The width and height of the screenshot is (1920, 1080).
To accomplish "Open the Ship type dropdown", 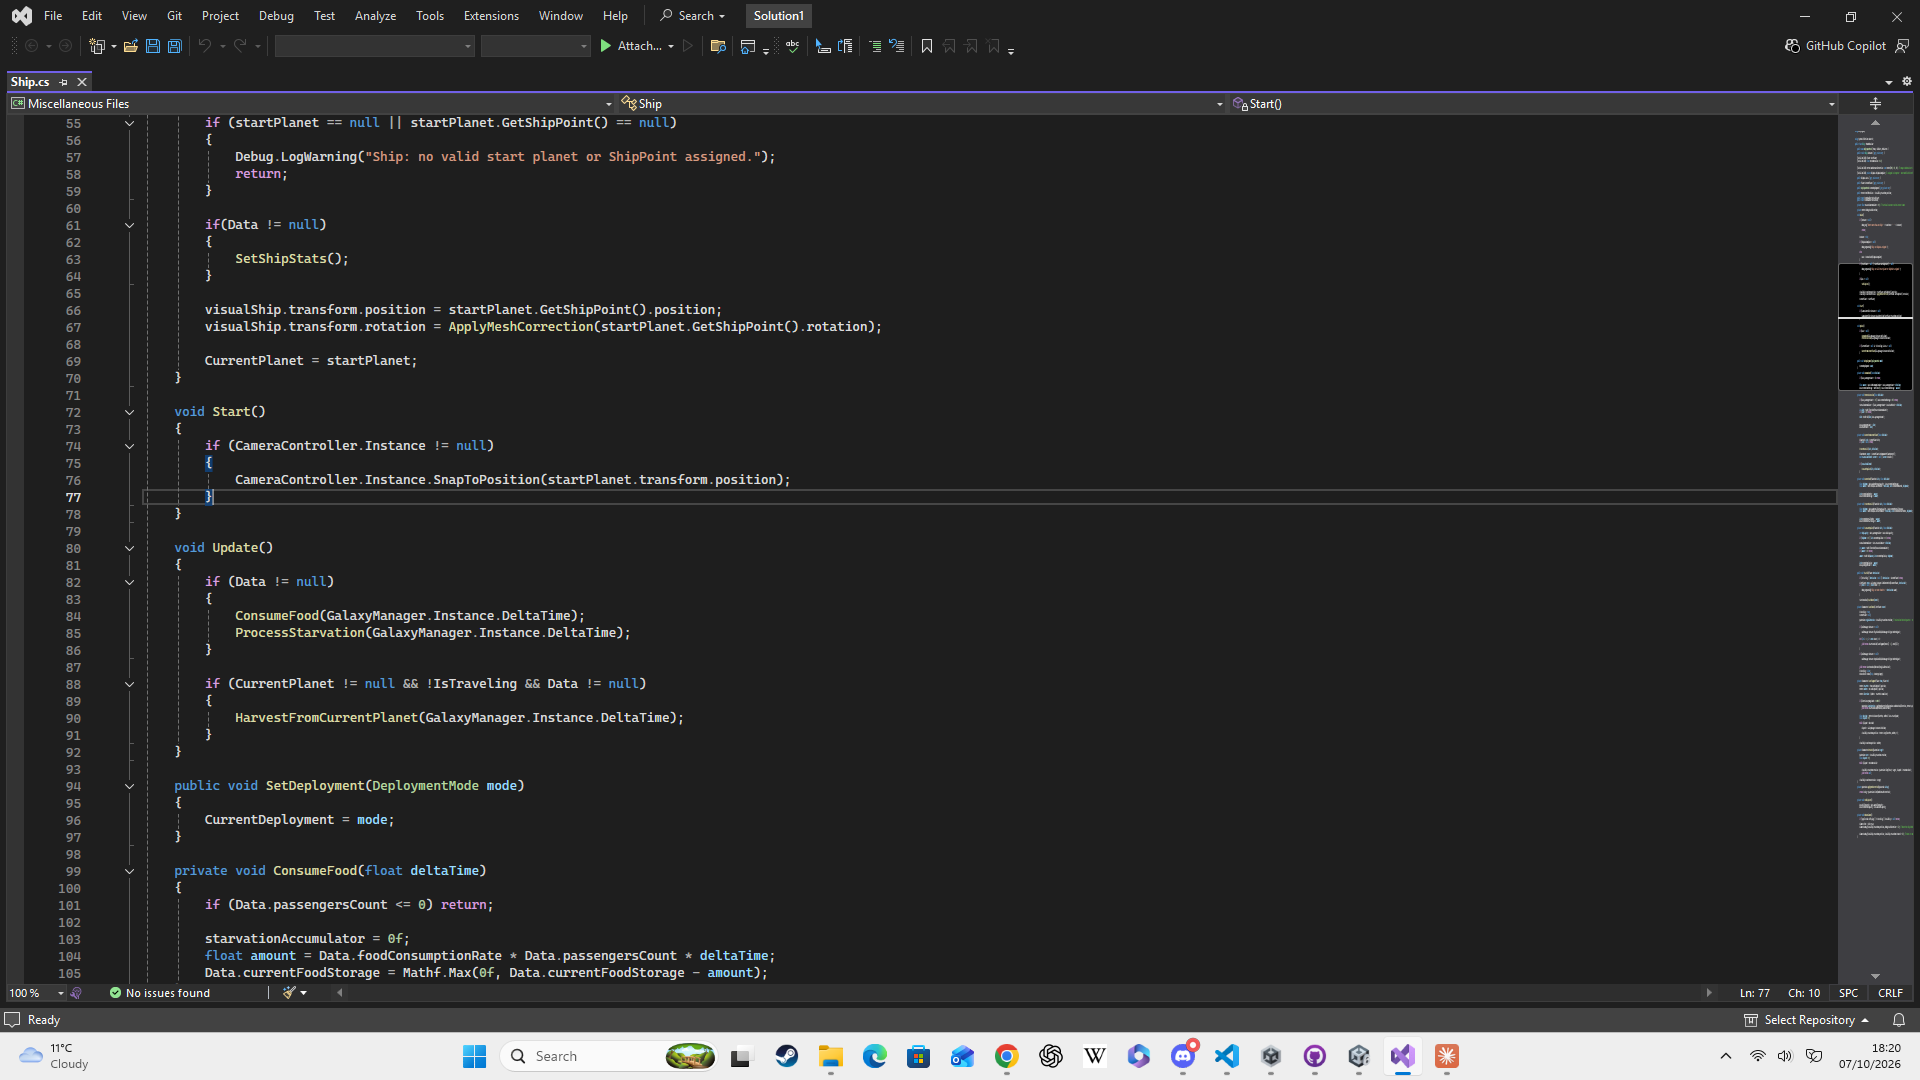I will pos(922,104).
